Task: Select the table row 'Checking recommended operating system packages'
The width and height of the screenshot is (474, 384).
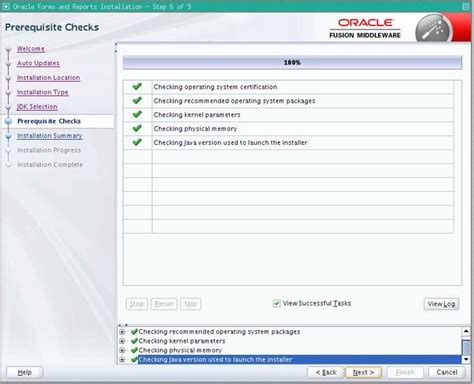Action: 288,101
